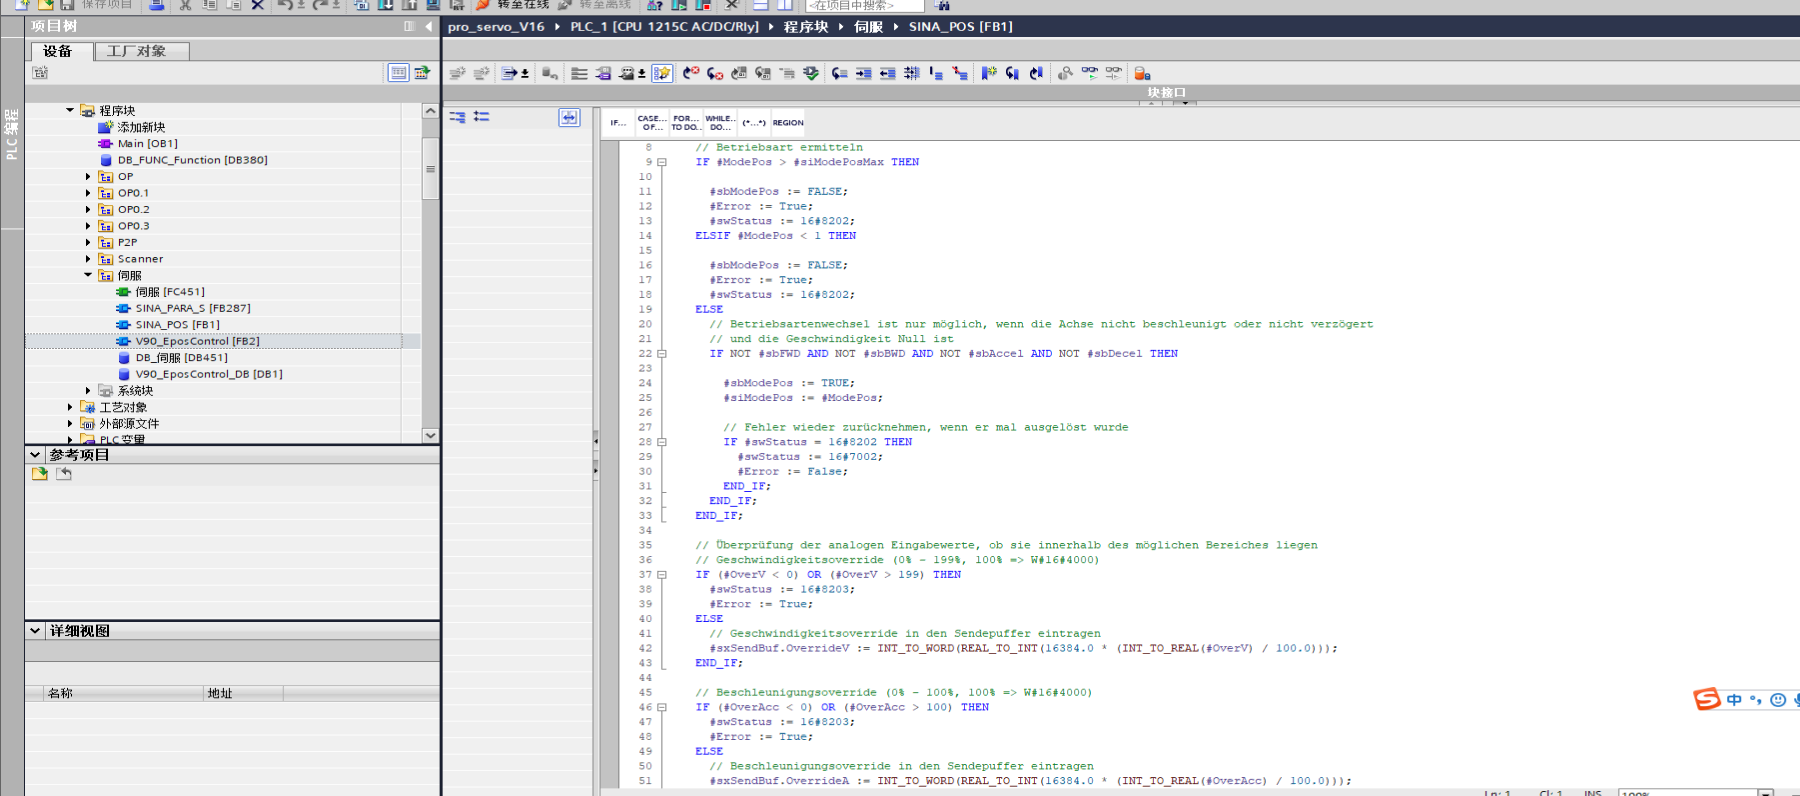Click the table export icon in project tree
The image size is (1800, 796).
422,72
